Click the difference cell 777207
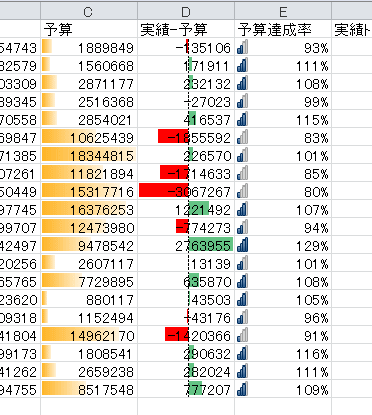 (x=186, y=389)
